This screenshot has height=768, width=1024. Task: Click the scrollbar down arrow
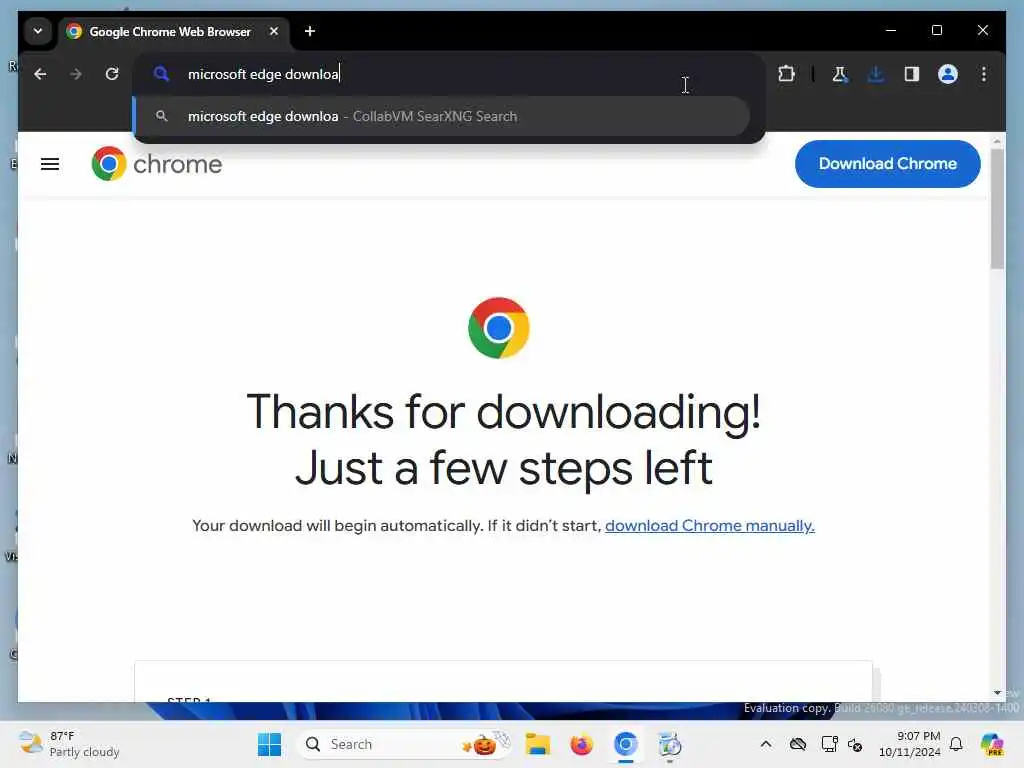click(997, 693)
